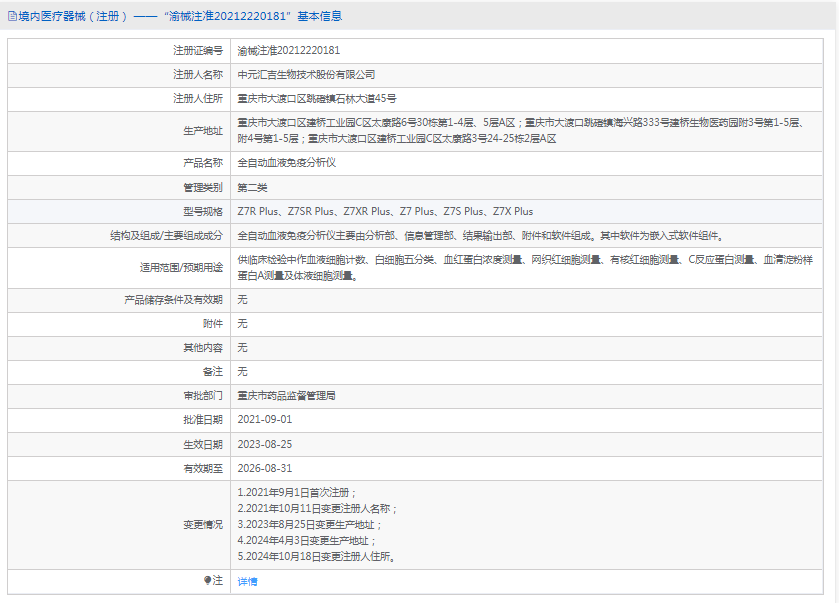Select change entry 5.2024年10月18日变更注册人住所
The height and width of the screenshot is (603, 839).
[x=317, y=556]
